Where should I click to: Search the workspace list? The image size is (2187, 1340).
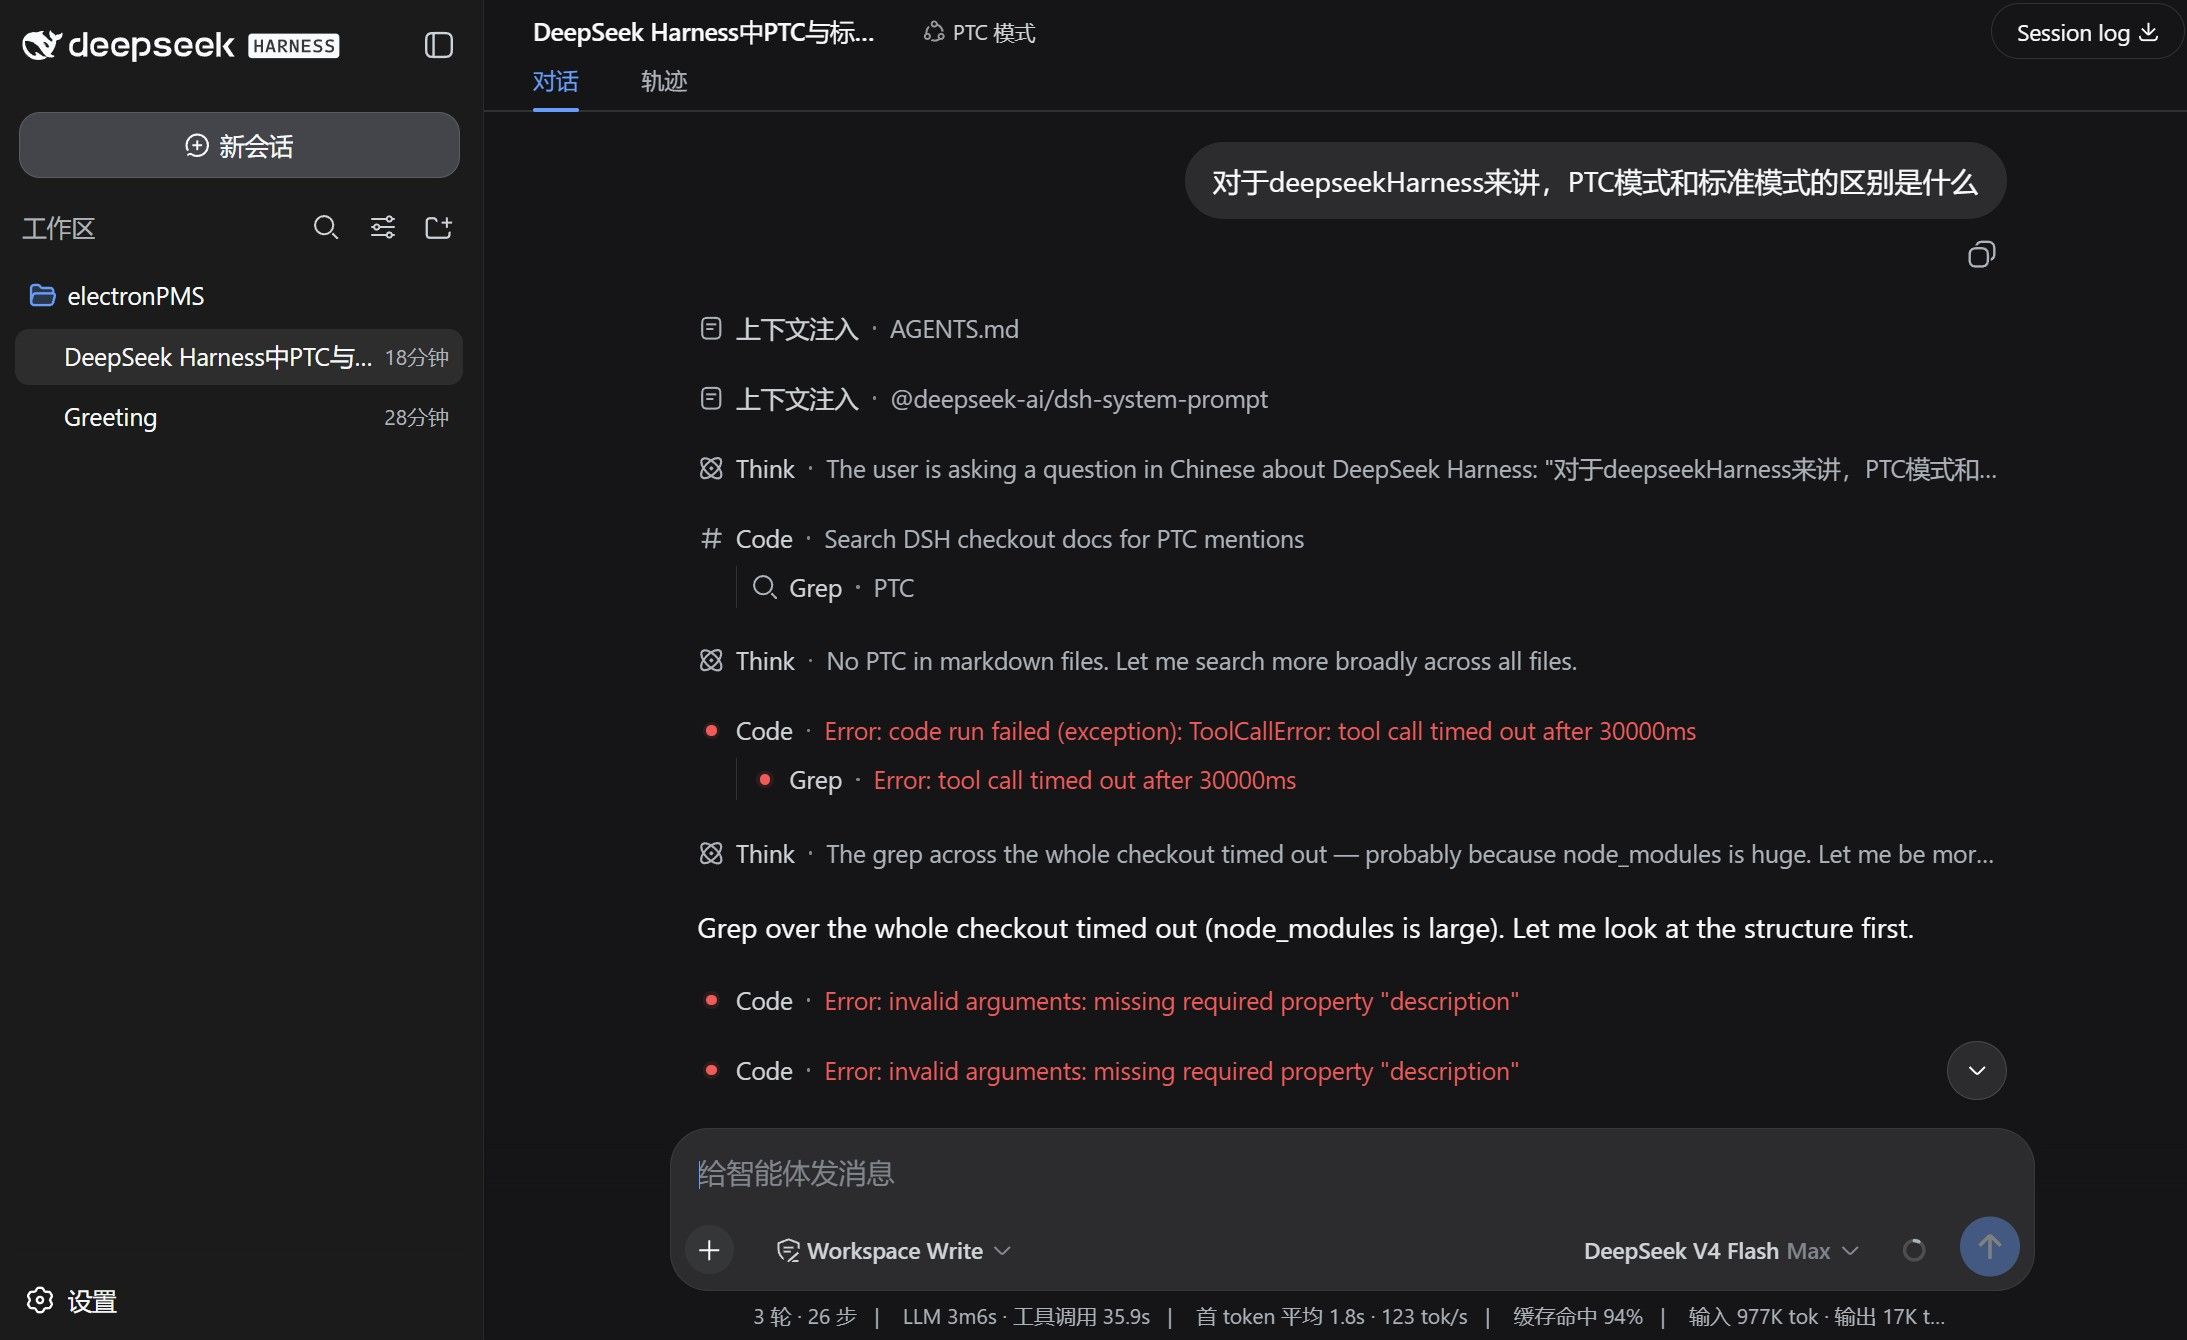326,228
